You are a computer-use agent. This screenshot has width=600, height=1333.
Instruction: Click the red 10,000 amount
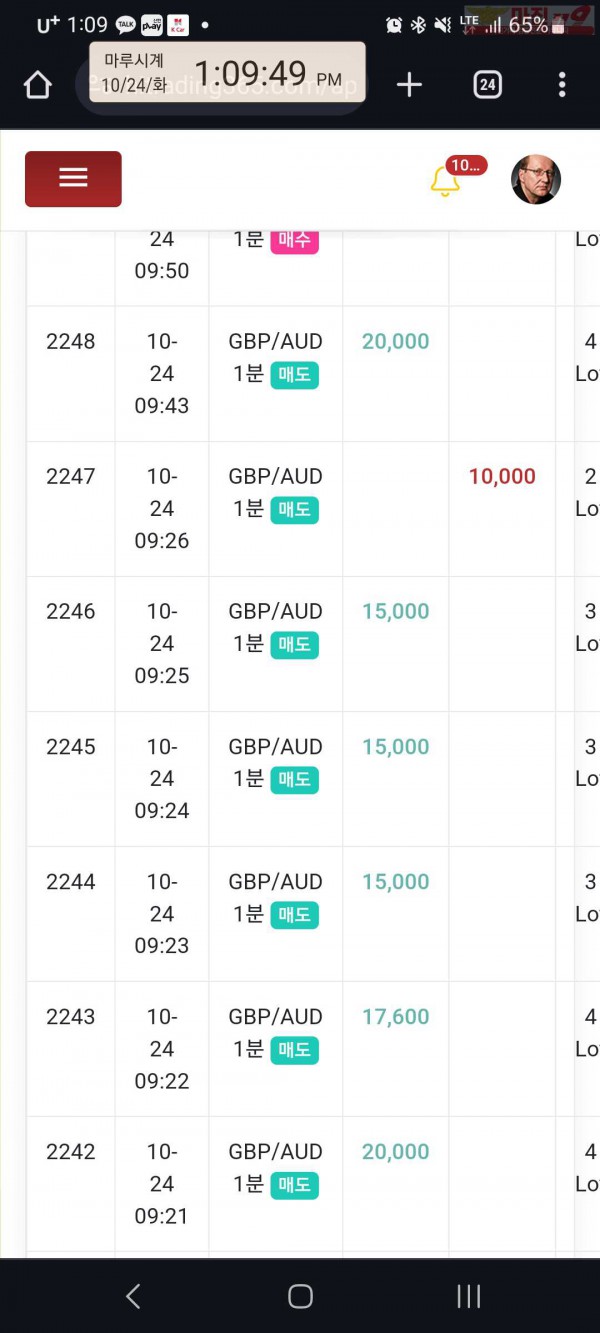[502, 476]
